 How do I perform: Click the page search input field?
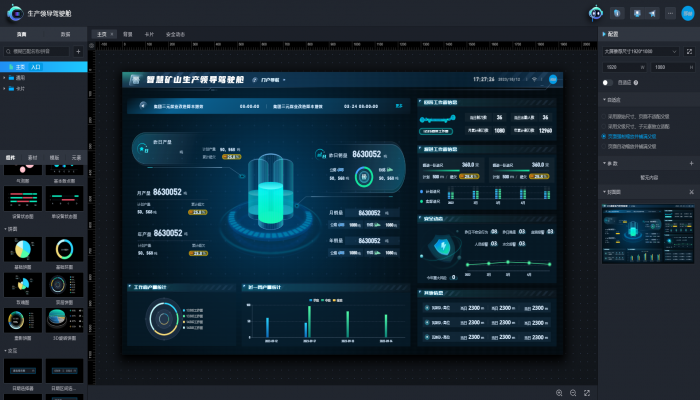(38, 50)
